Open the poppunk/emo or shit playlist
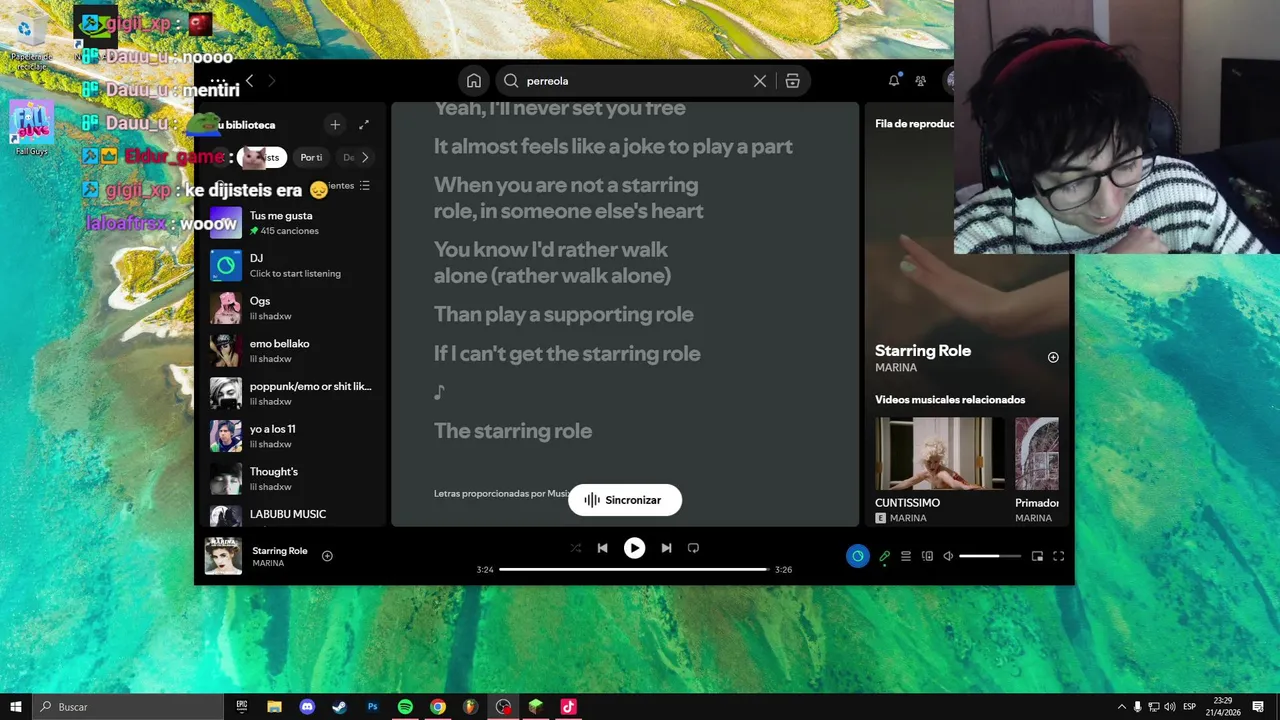 [292, 393]
